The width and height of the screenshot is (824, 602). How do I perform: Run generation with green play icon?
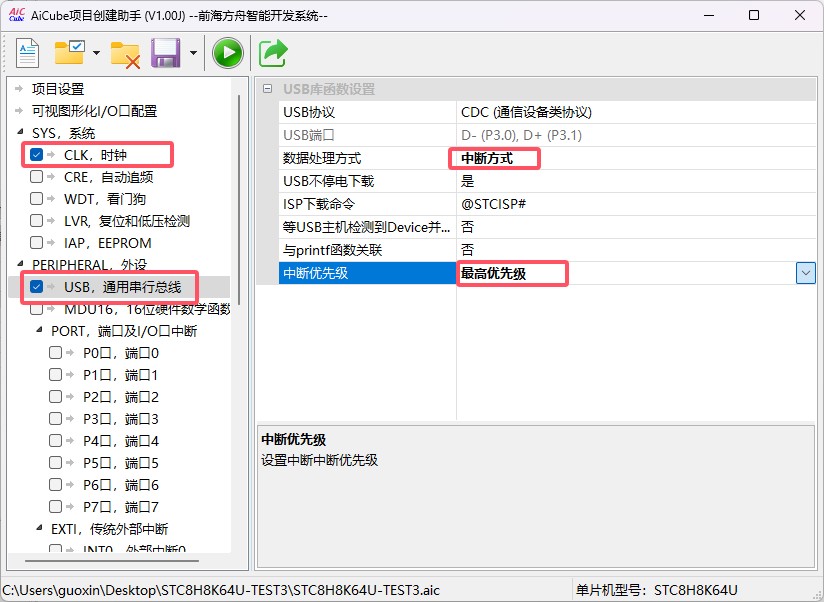[x=228, y=53]
